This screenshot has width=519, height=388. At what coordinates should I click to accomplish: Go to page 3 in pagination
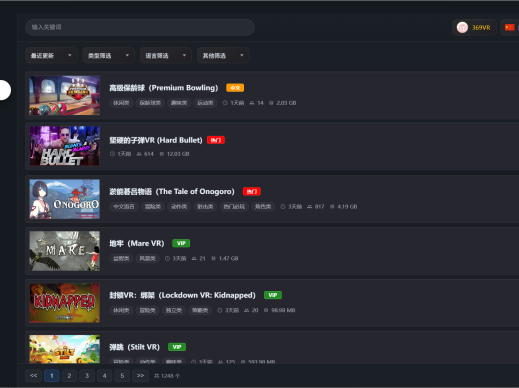point(87,376)
